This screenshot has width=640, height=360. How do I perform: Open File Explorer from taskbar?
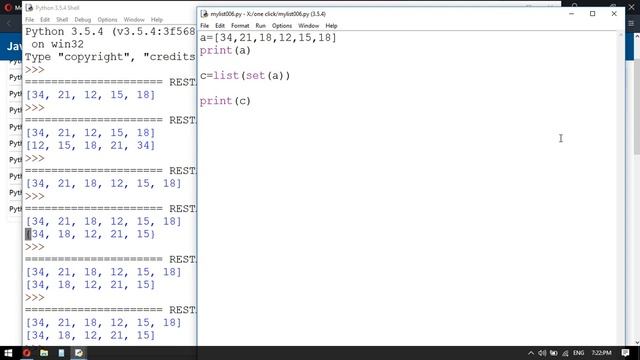[44, 353]
